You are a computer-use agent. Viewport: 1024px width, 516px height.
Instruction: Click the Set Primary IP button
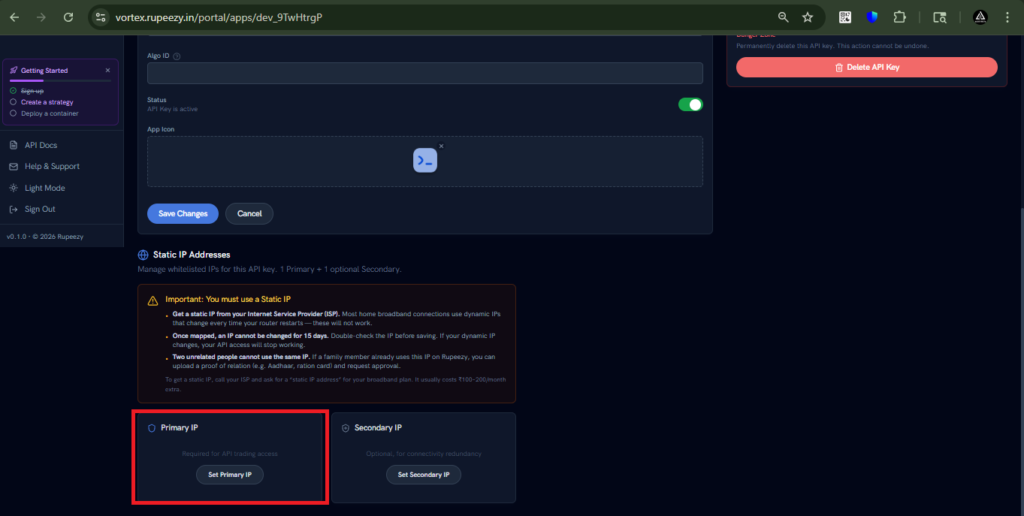click(x=230, y=474)
